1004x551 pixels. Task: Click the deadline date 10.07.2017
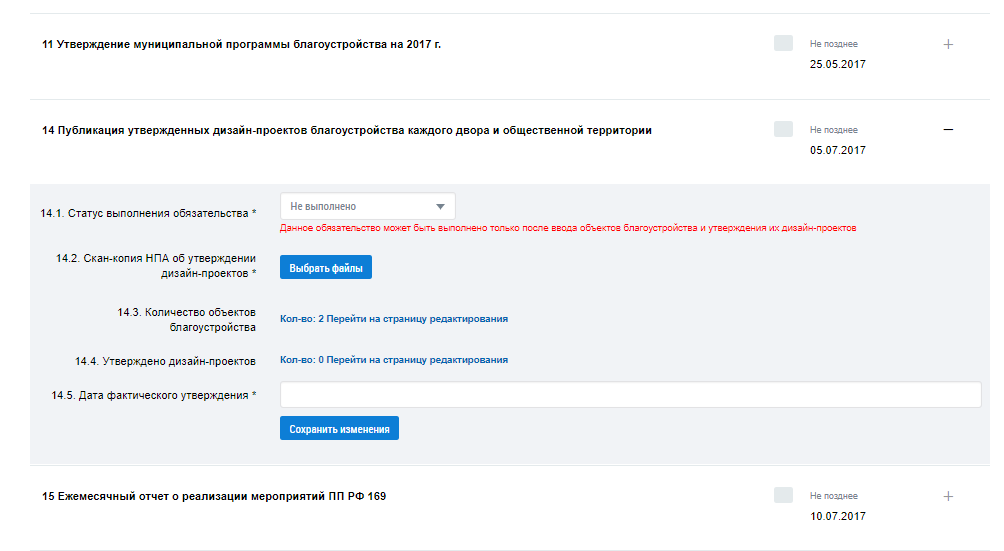point(837,516)
